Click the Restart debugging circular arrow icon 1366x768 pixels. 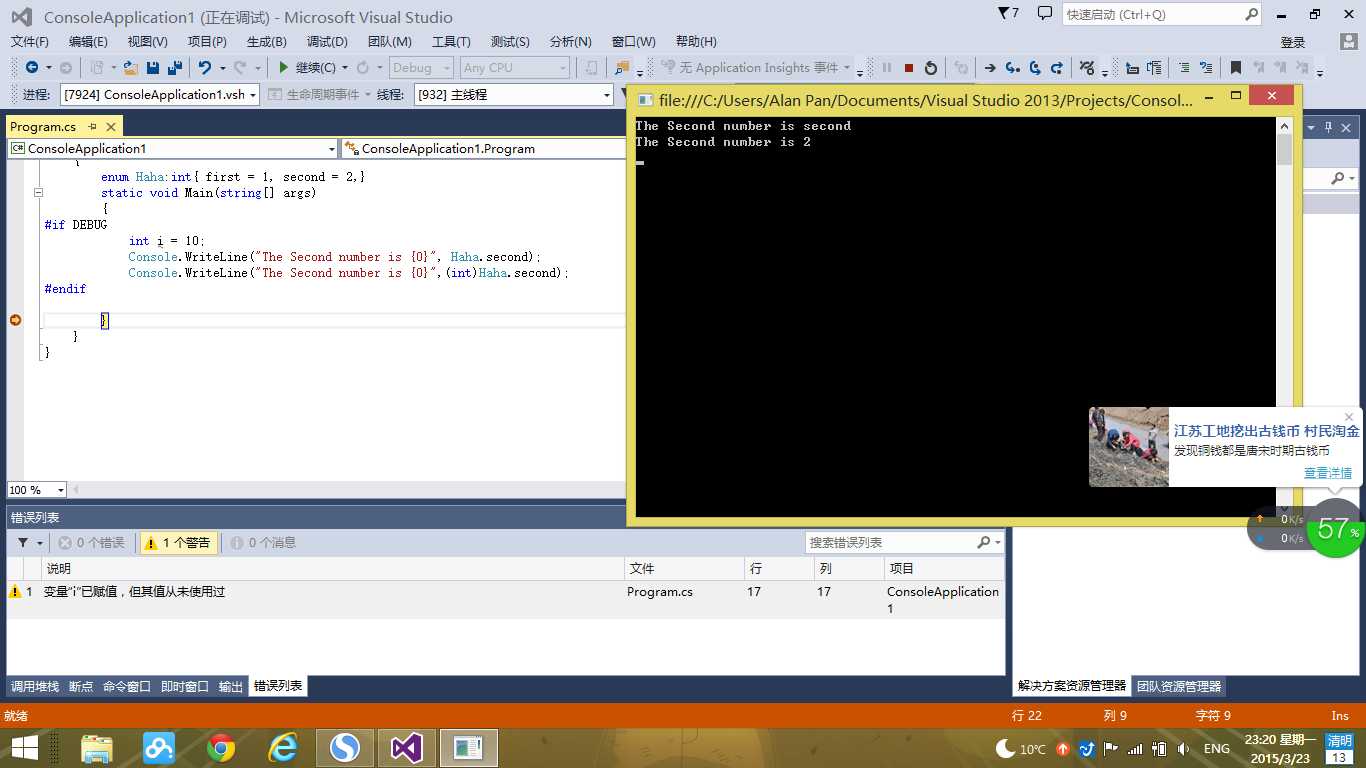[931, 68]
